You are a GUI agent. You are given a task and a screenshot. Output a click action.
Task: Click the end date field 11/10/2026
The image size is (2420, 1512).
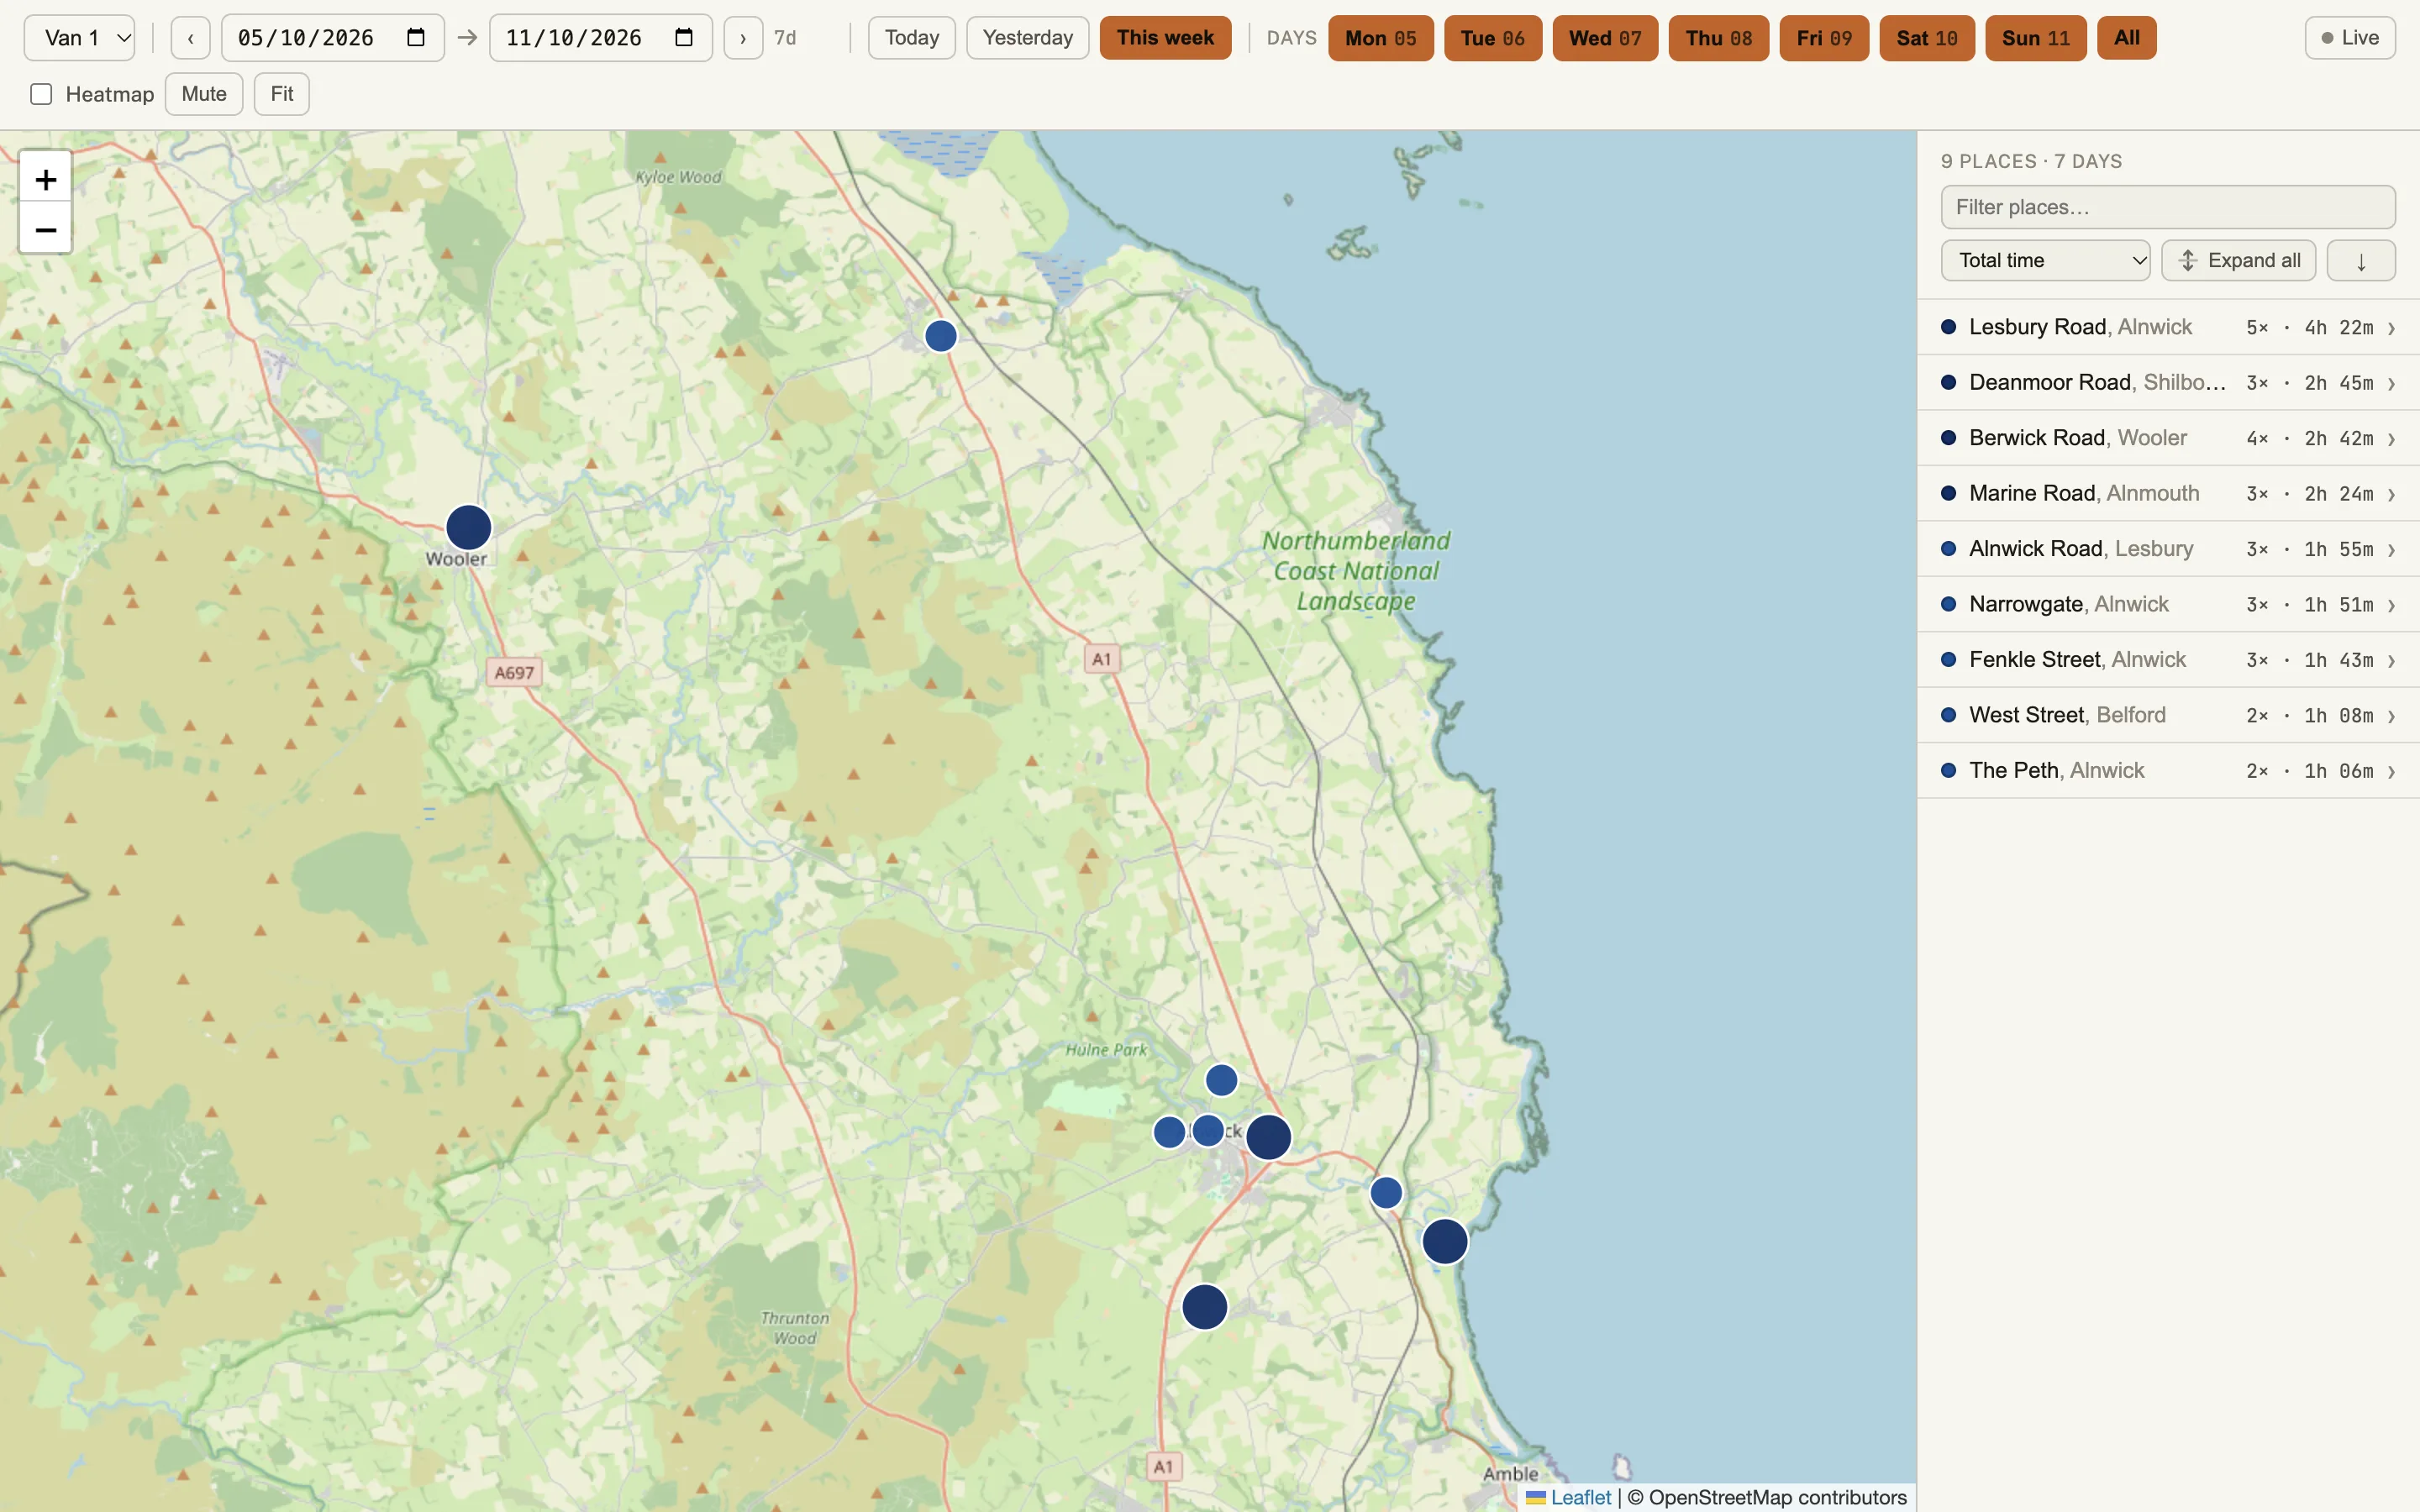[x=600, y=38]
